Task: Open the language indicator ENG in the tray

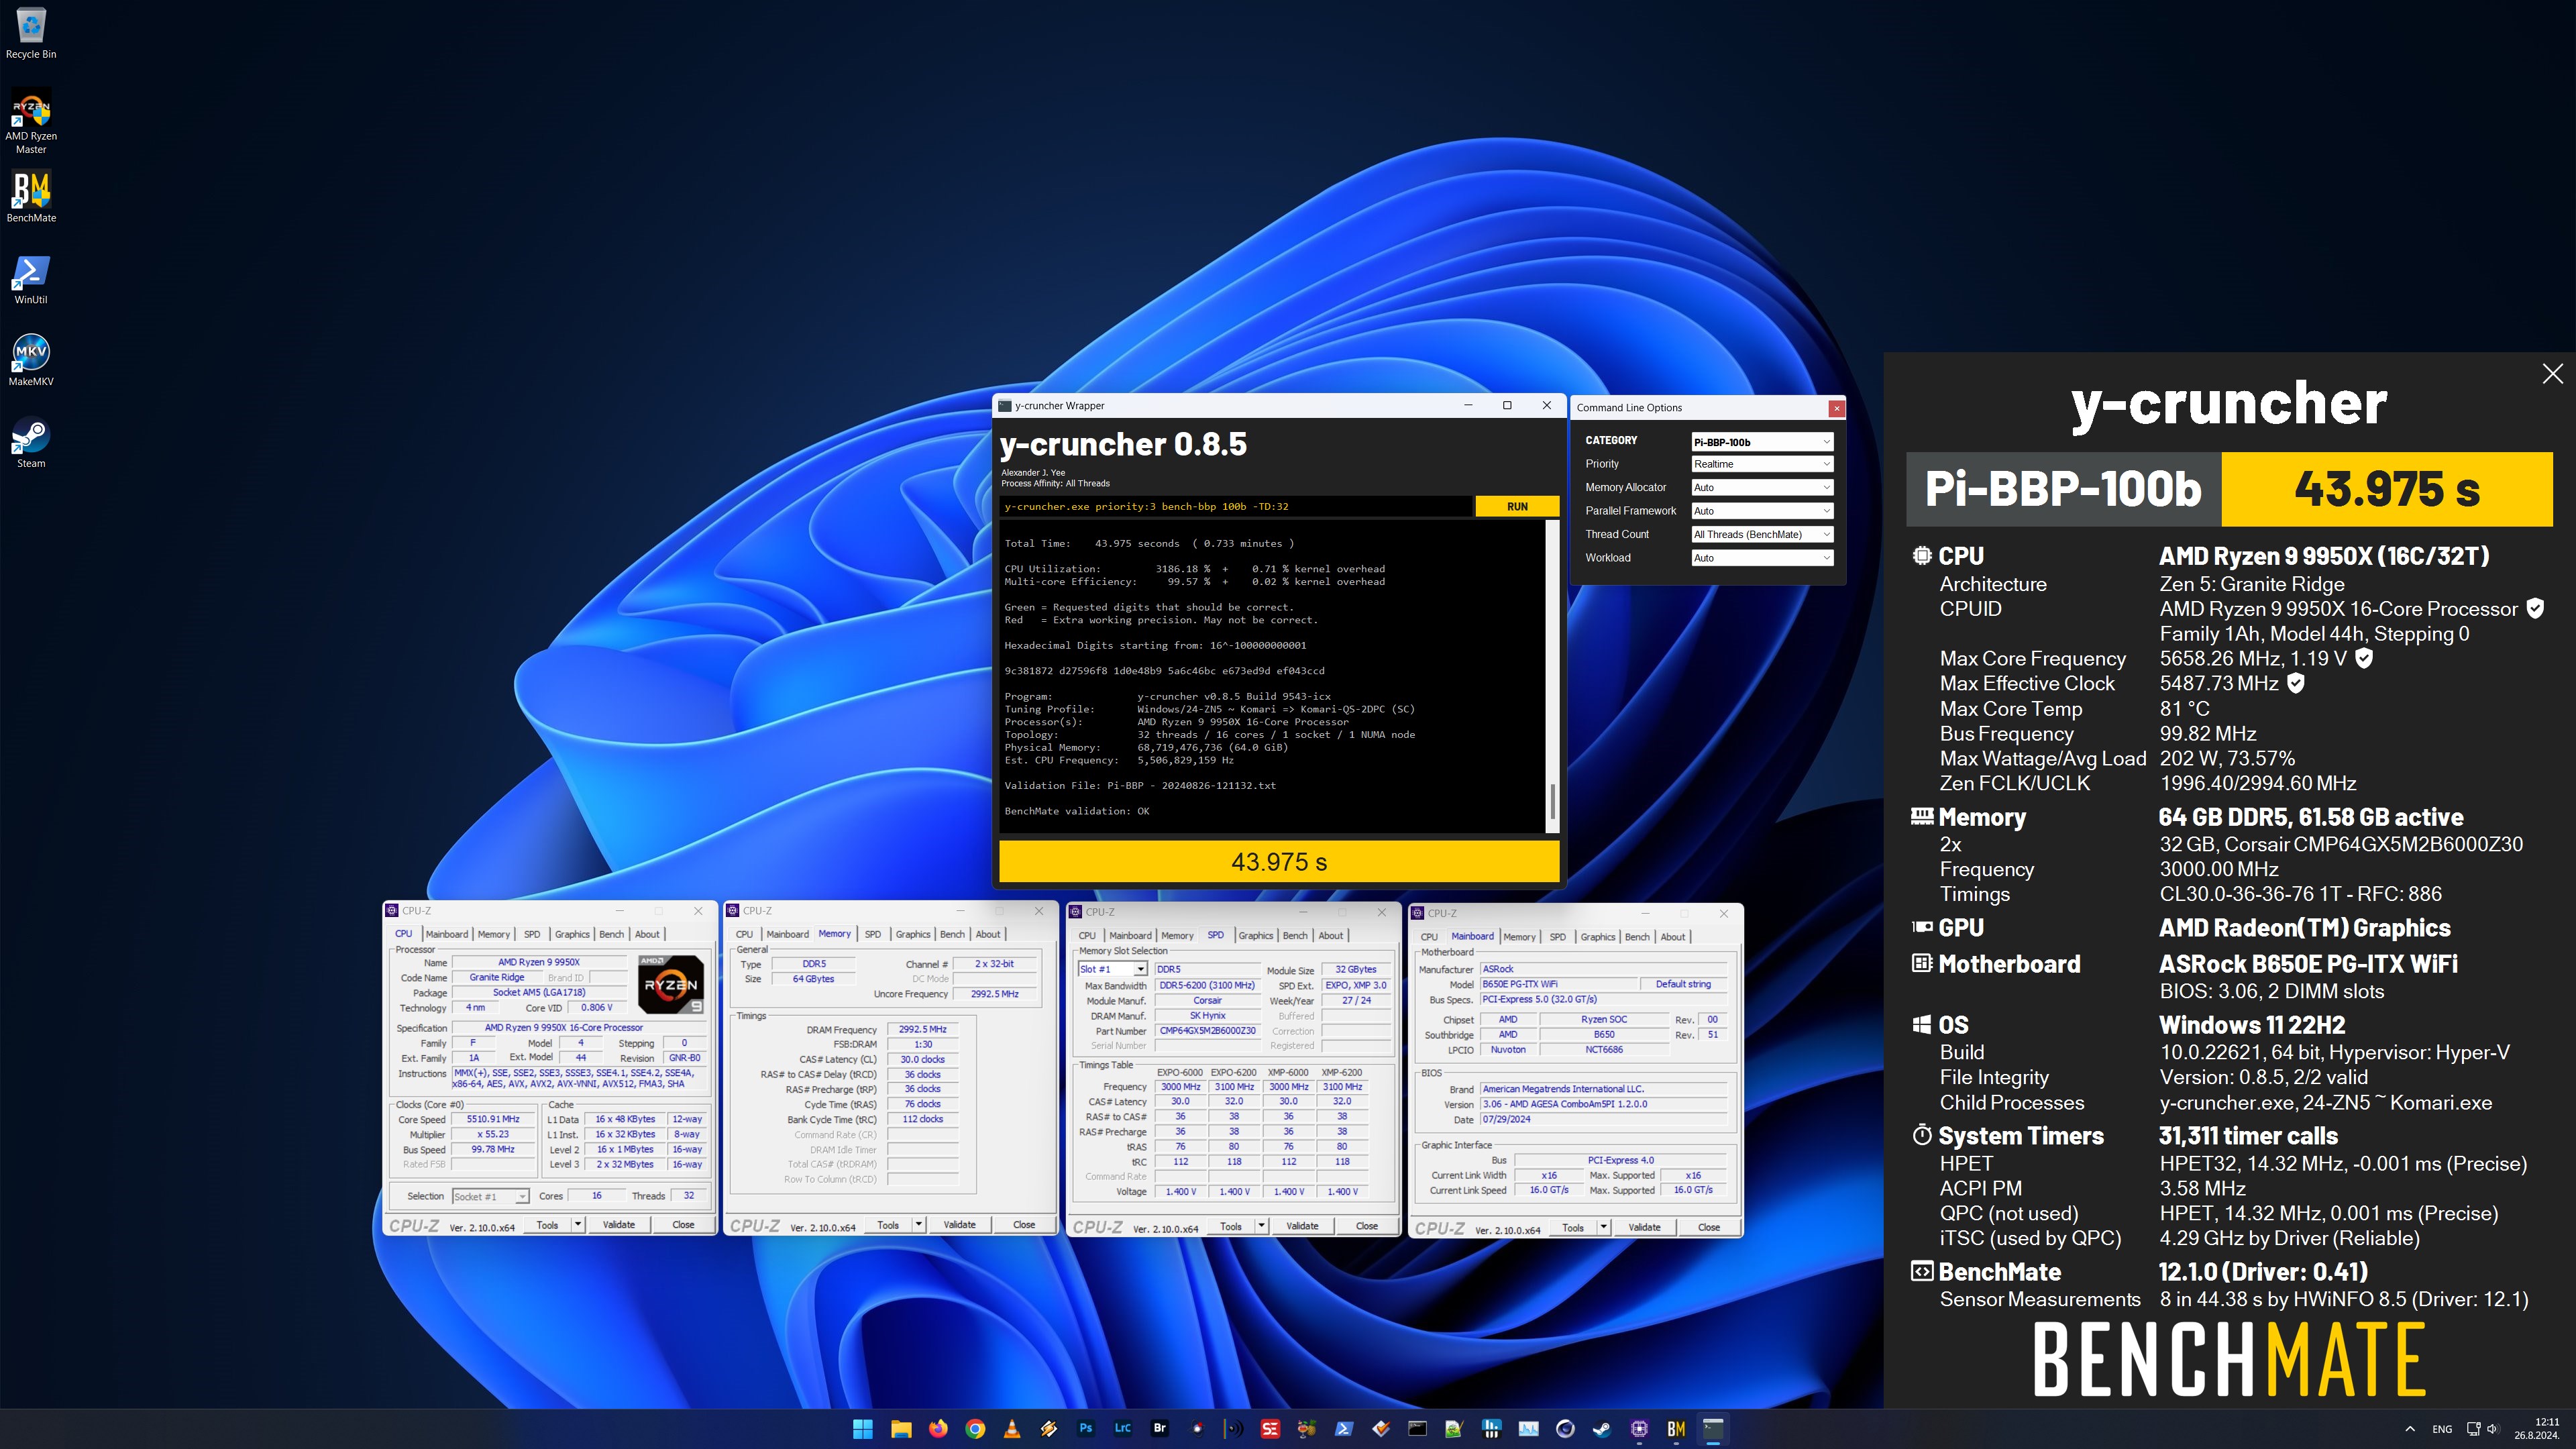Action: tap(2442, 1429)
